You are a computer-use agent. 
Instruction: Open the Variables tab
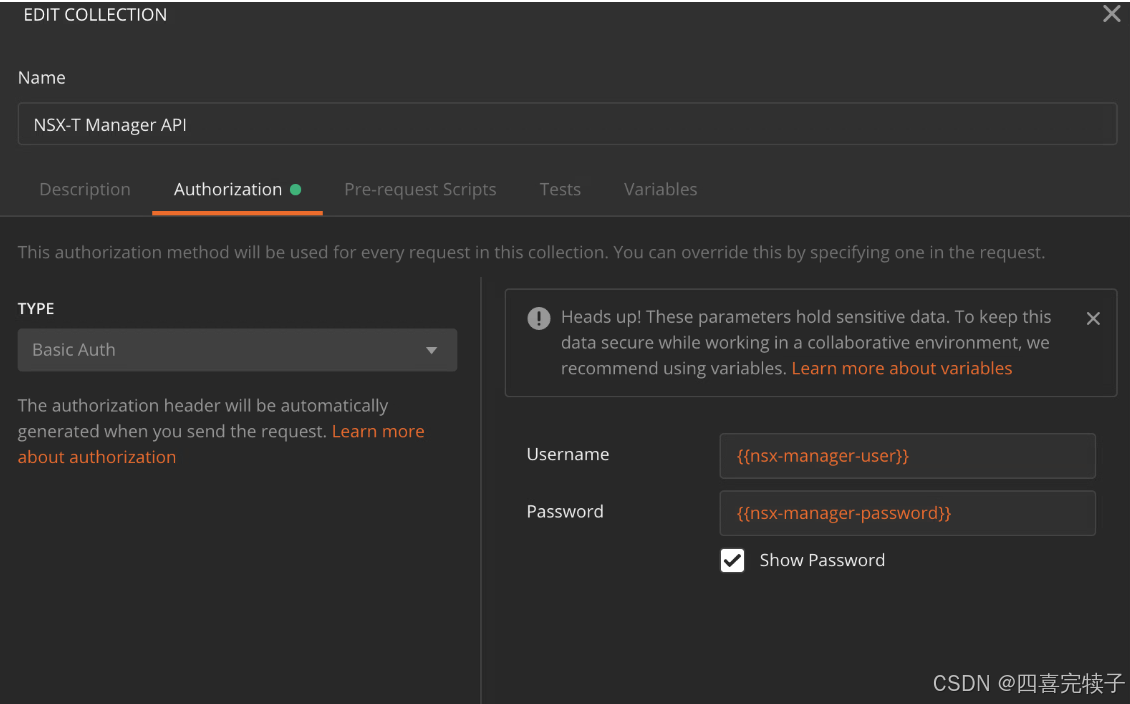pos(660,190)
